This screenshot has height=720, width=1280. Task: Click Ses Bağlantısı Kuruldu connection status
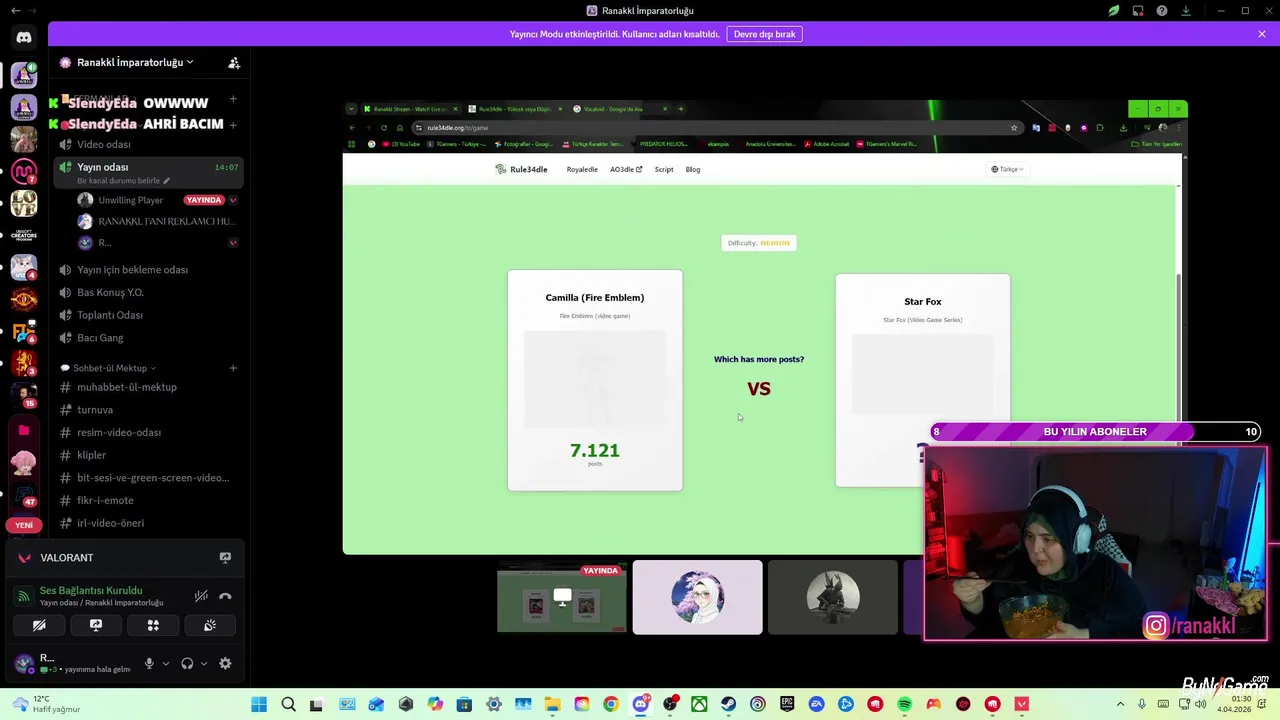click(91, 590)
